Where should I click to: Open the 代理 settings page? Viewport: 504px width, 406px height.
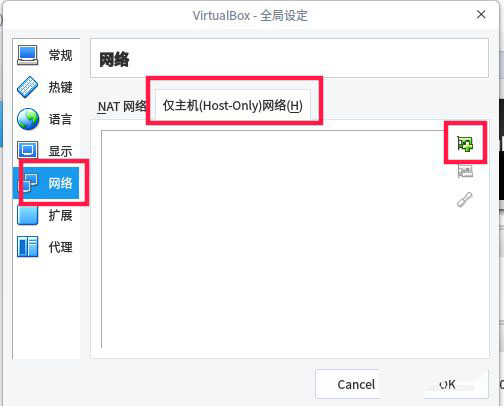click(60, 247)
